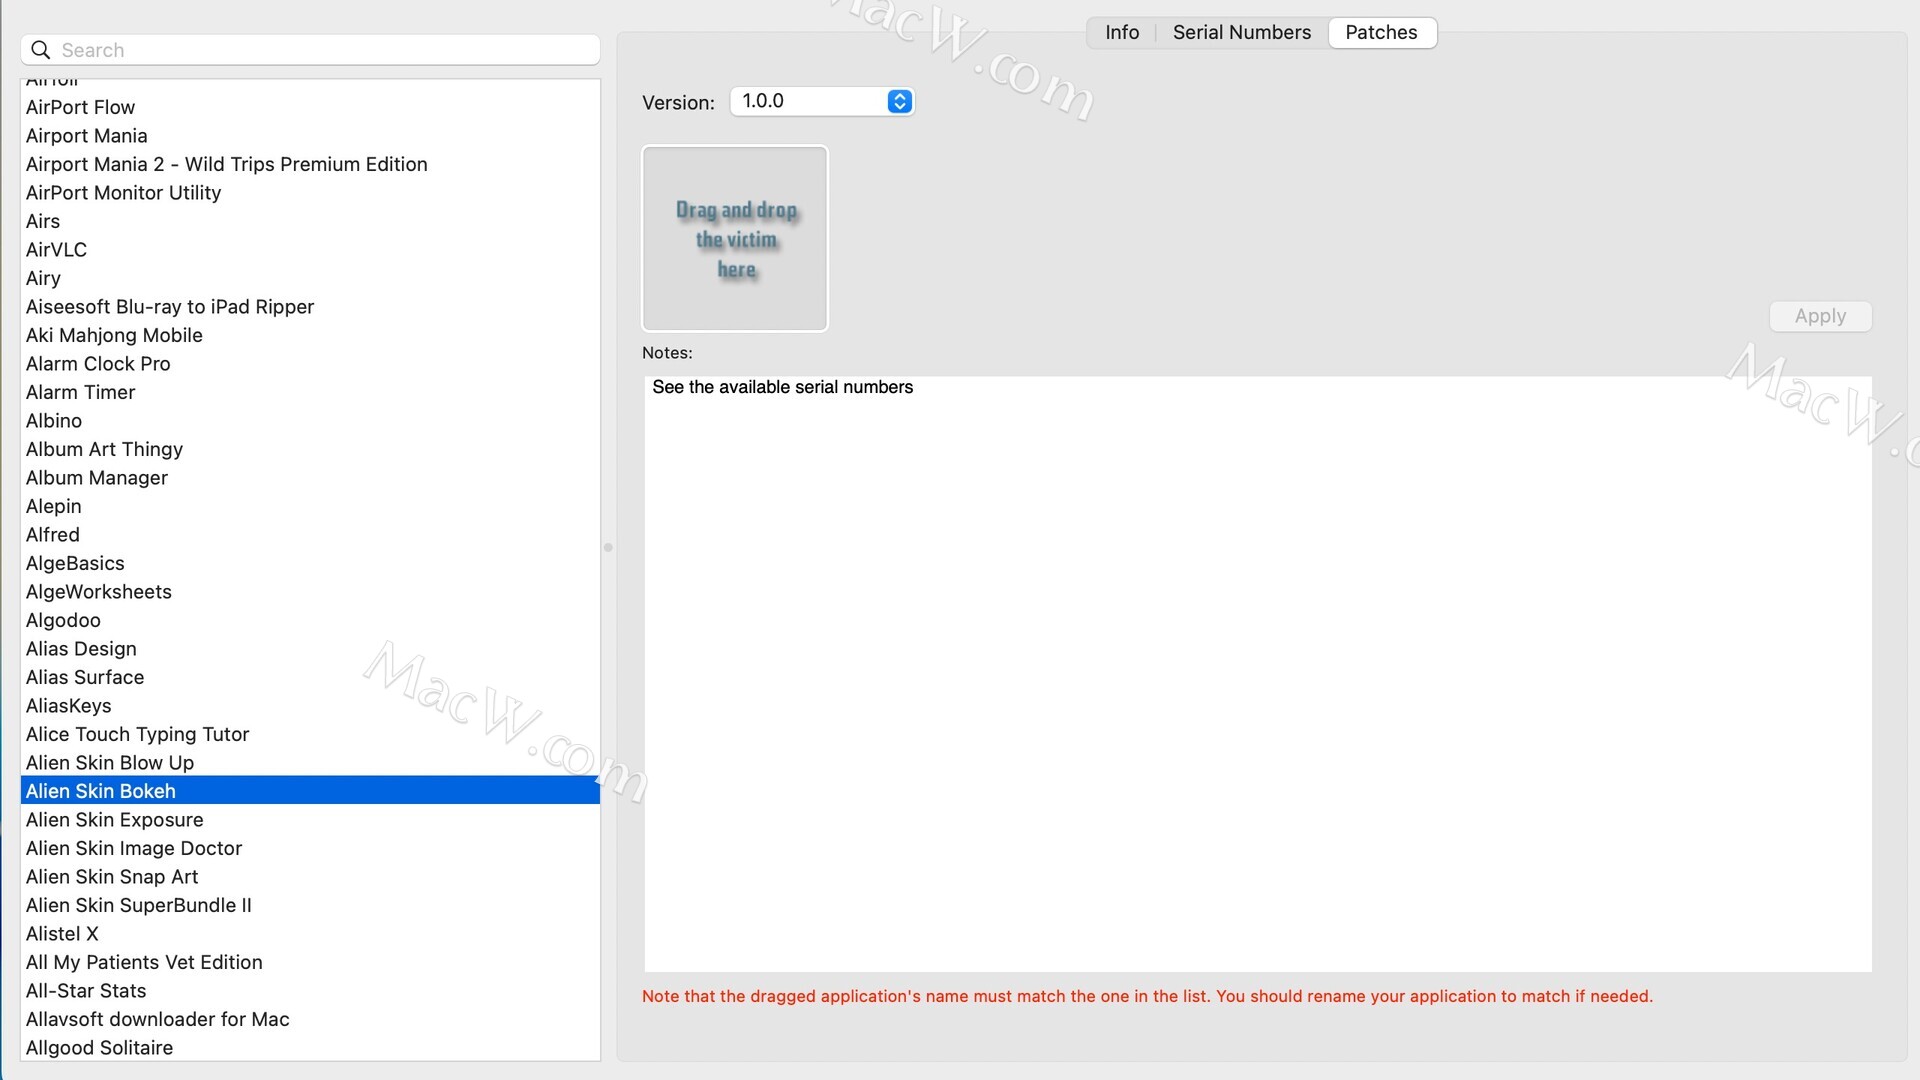Click the highlighted Alien Skin Bokeh row
Image resolution: width=1920 pixels, height=1080 pixels.
coord(310,791)
